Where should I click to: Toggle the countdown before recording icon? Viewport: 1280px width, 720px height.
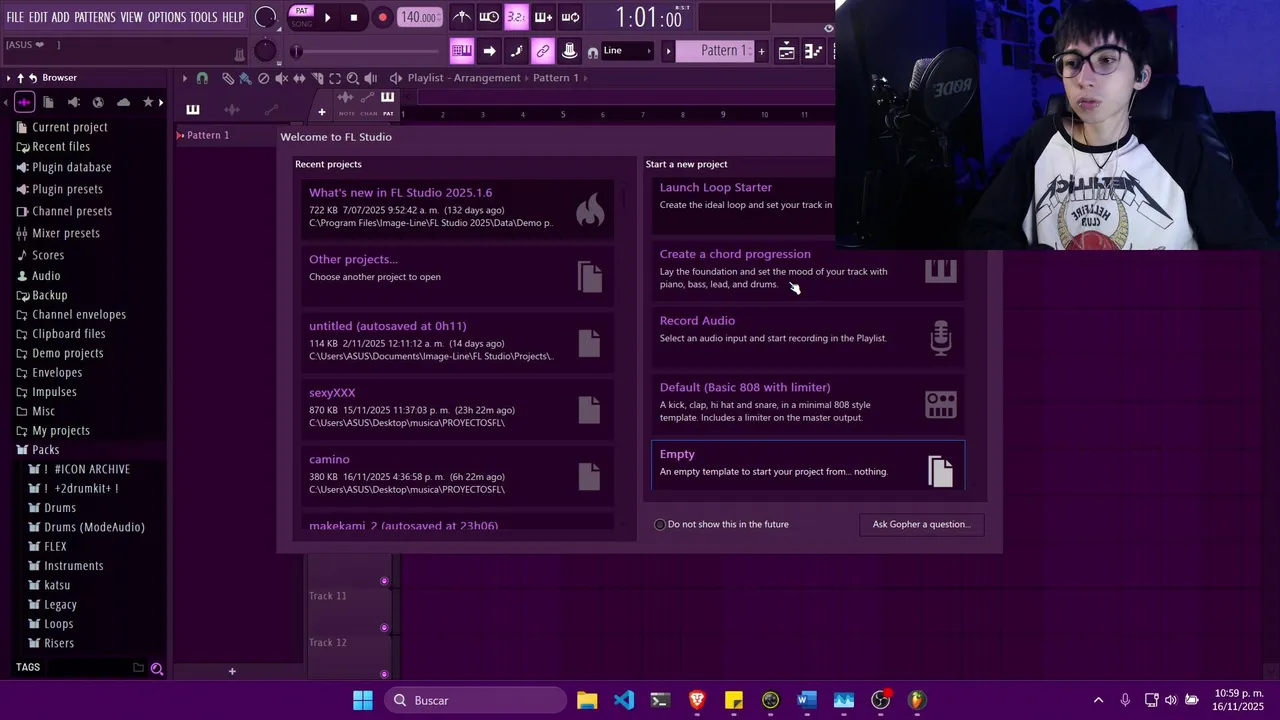[516, 17]
